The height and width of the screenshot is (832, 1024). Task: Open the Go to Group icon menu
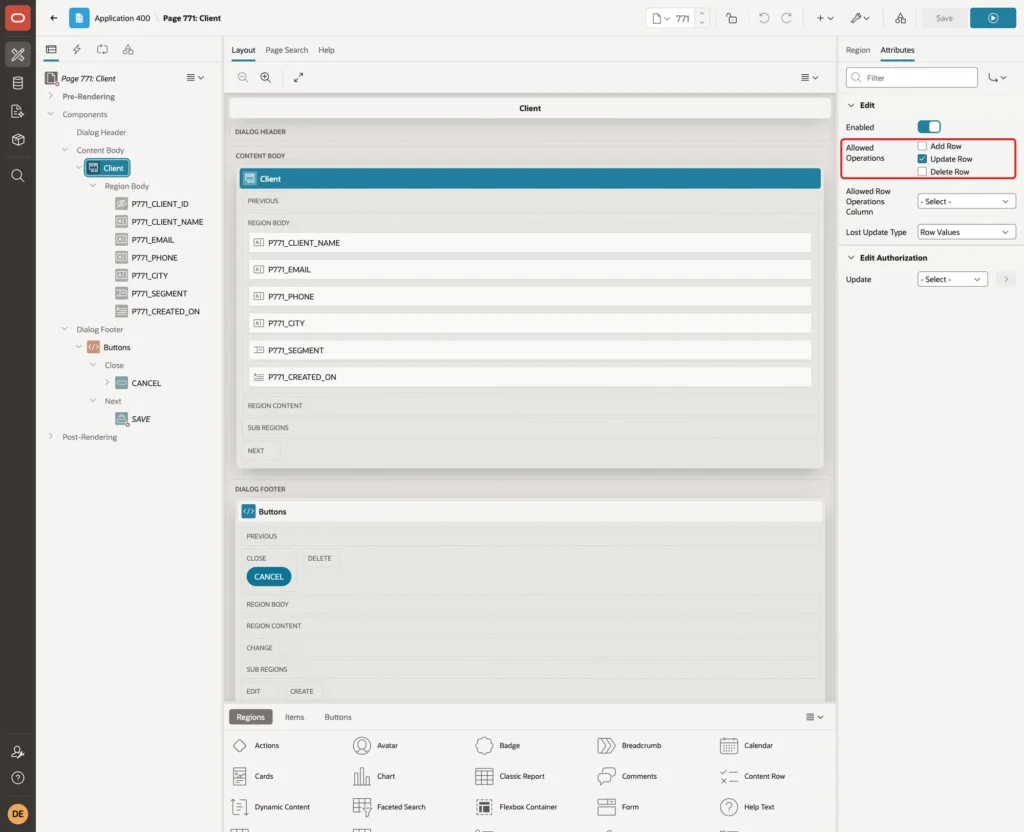pyautogui.click(x=997, y=78)
